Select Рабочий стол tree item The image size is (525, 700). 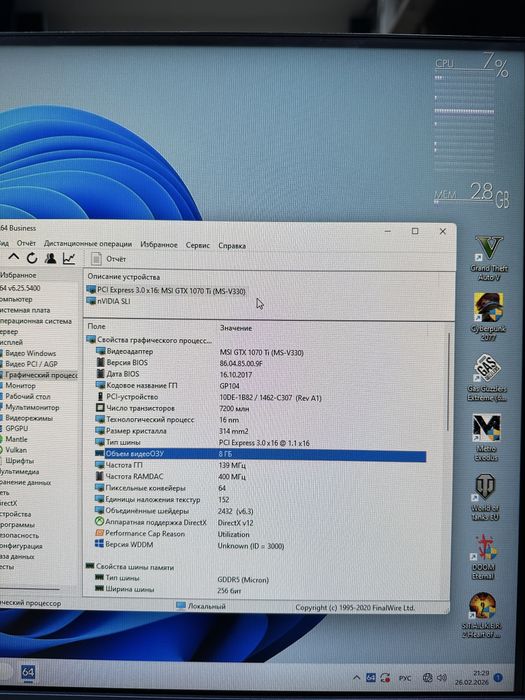(25, 396)
